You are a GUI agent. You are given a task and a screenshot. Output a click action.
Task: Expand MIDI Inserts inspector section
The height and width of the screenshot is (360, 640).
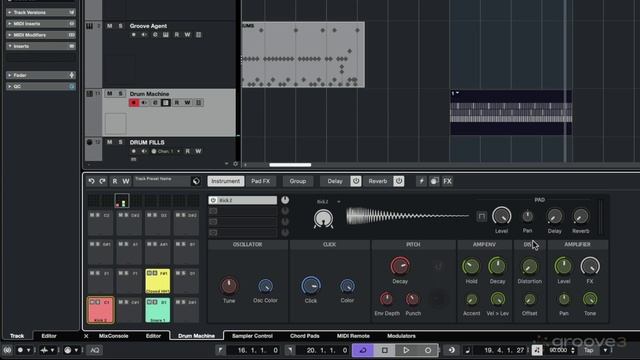[x=41, y=24]
